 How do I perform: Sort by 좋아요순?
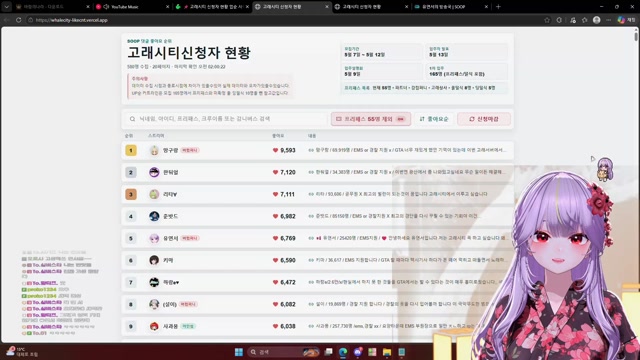(434, 119)
